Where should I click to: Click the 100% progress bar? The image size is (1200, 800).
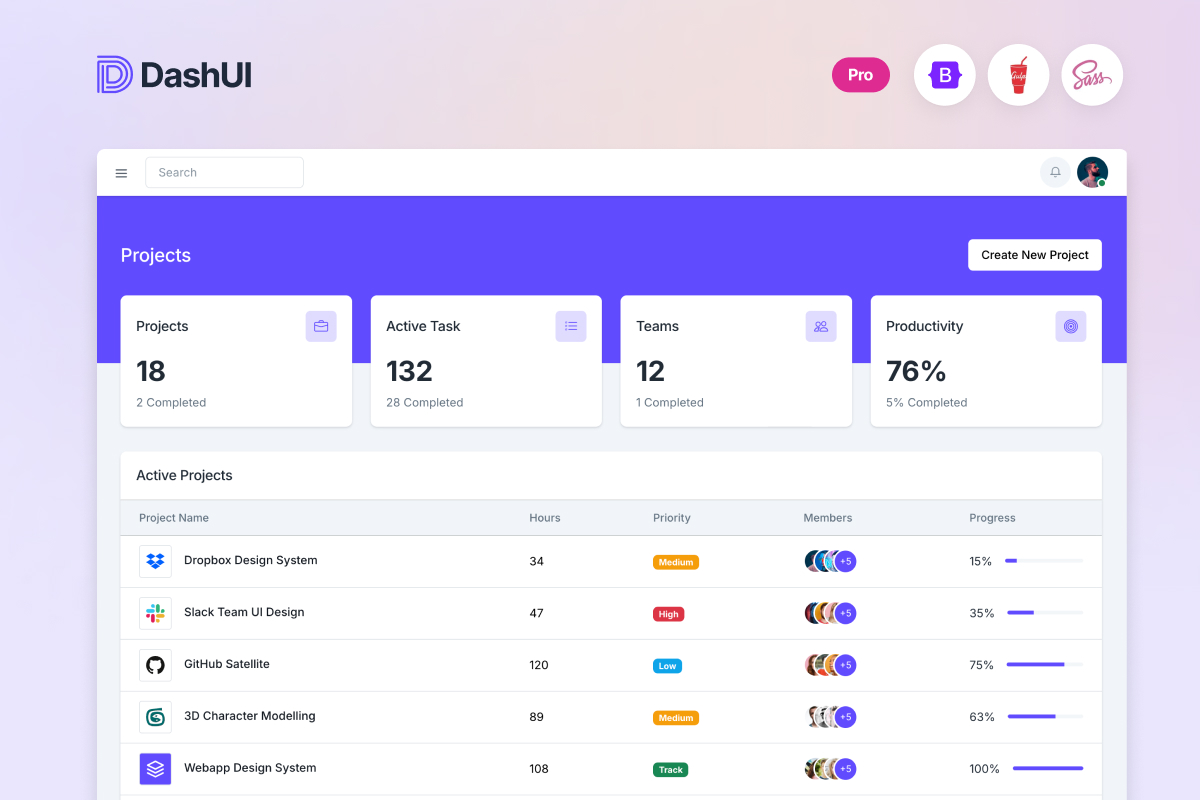point(1048,769)
